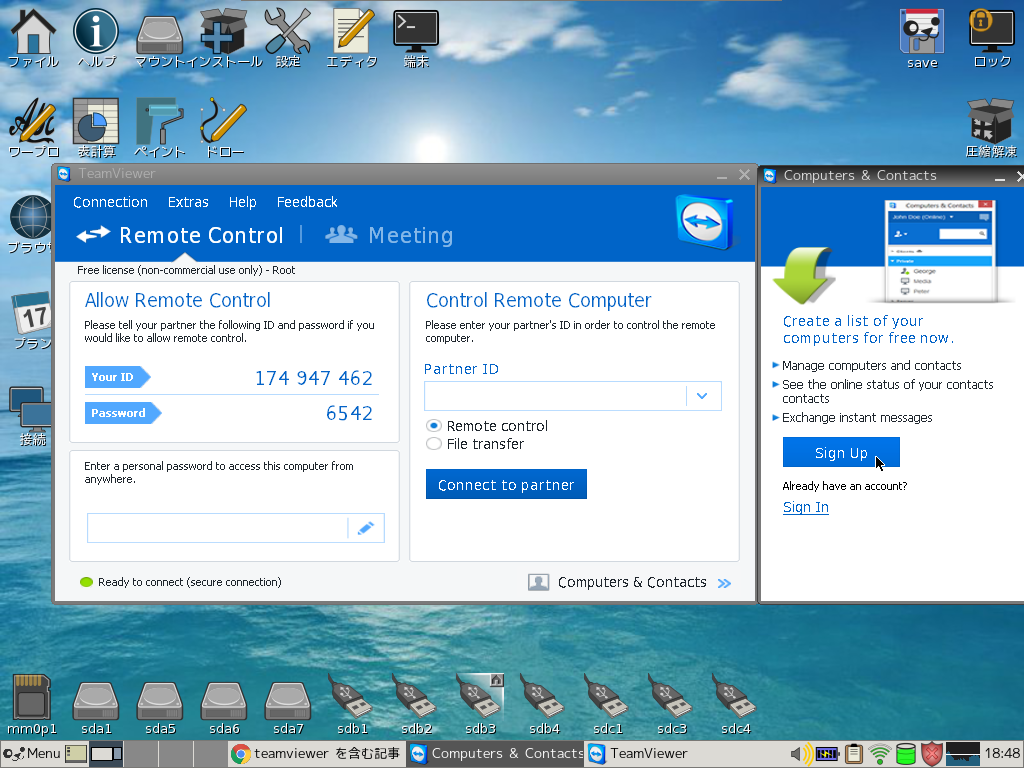Click the red firewall shield tray icon

click(x=932, y=754)
